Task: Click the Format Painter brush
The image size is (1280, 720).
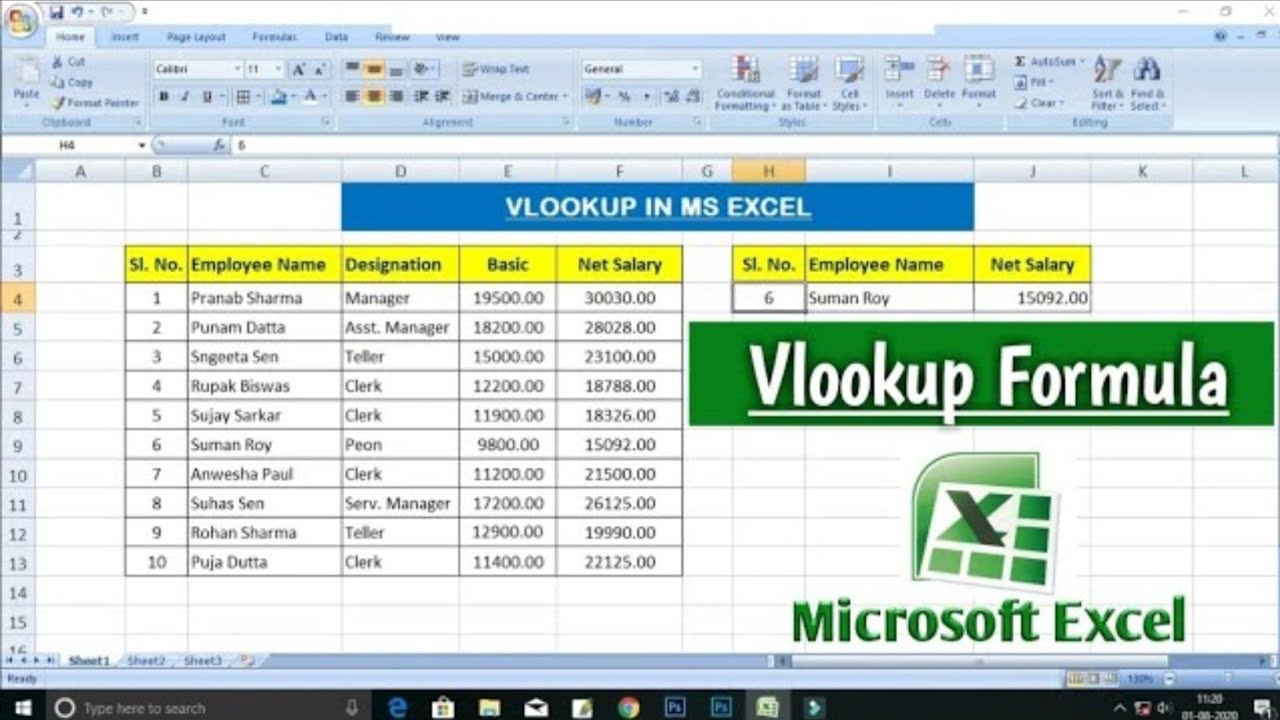Action: pyautogui.click(x=59, y=103)
